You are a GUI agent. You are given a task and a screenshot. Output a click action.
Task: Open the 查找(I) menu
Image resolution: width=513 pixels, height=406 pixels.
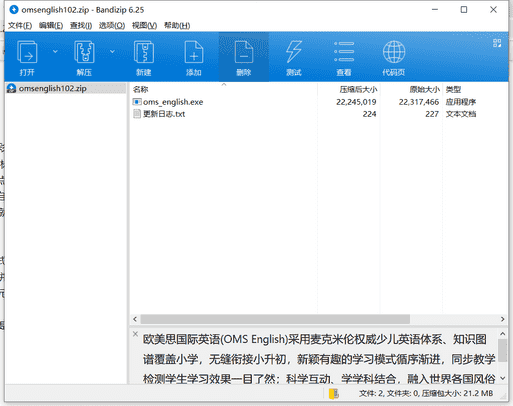[x=81, y=25]
